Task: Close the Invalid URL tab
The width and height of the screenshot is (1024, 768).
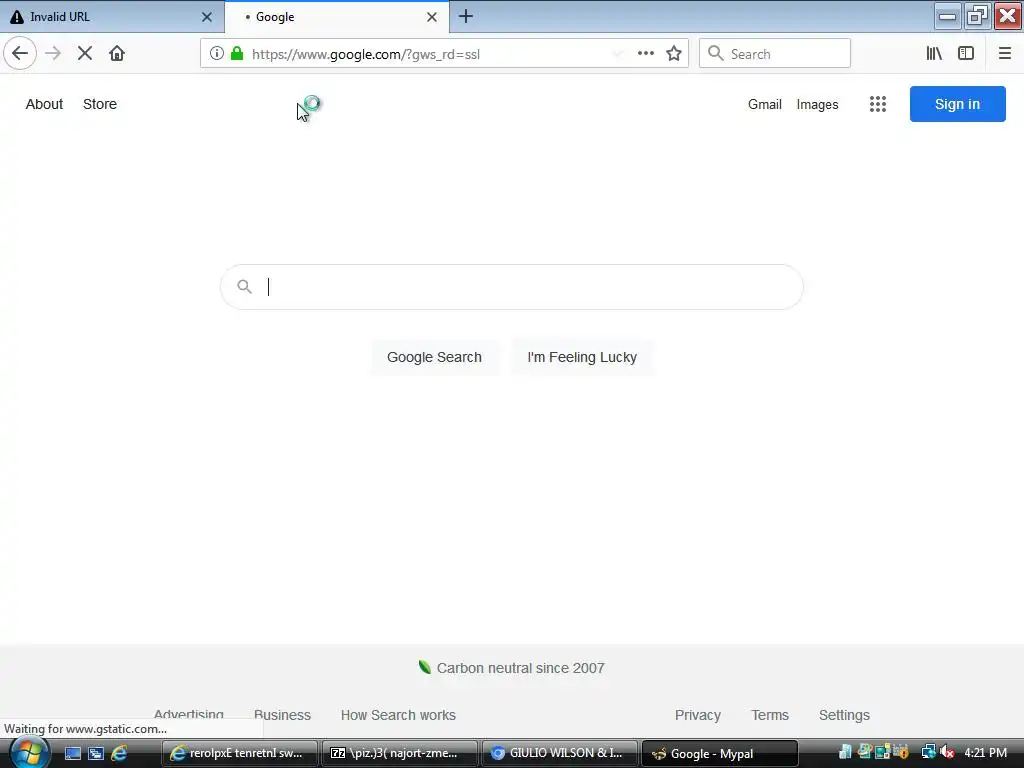Action: point(206,17)
